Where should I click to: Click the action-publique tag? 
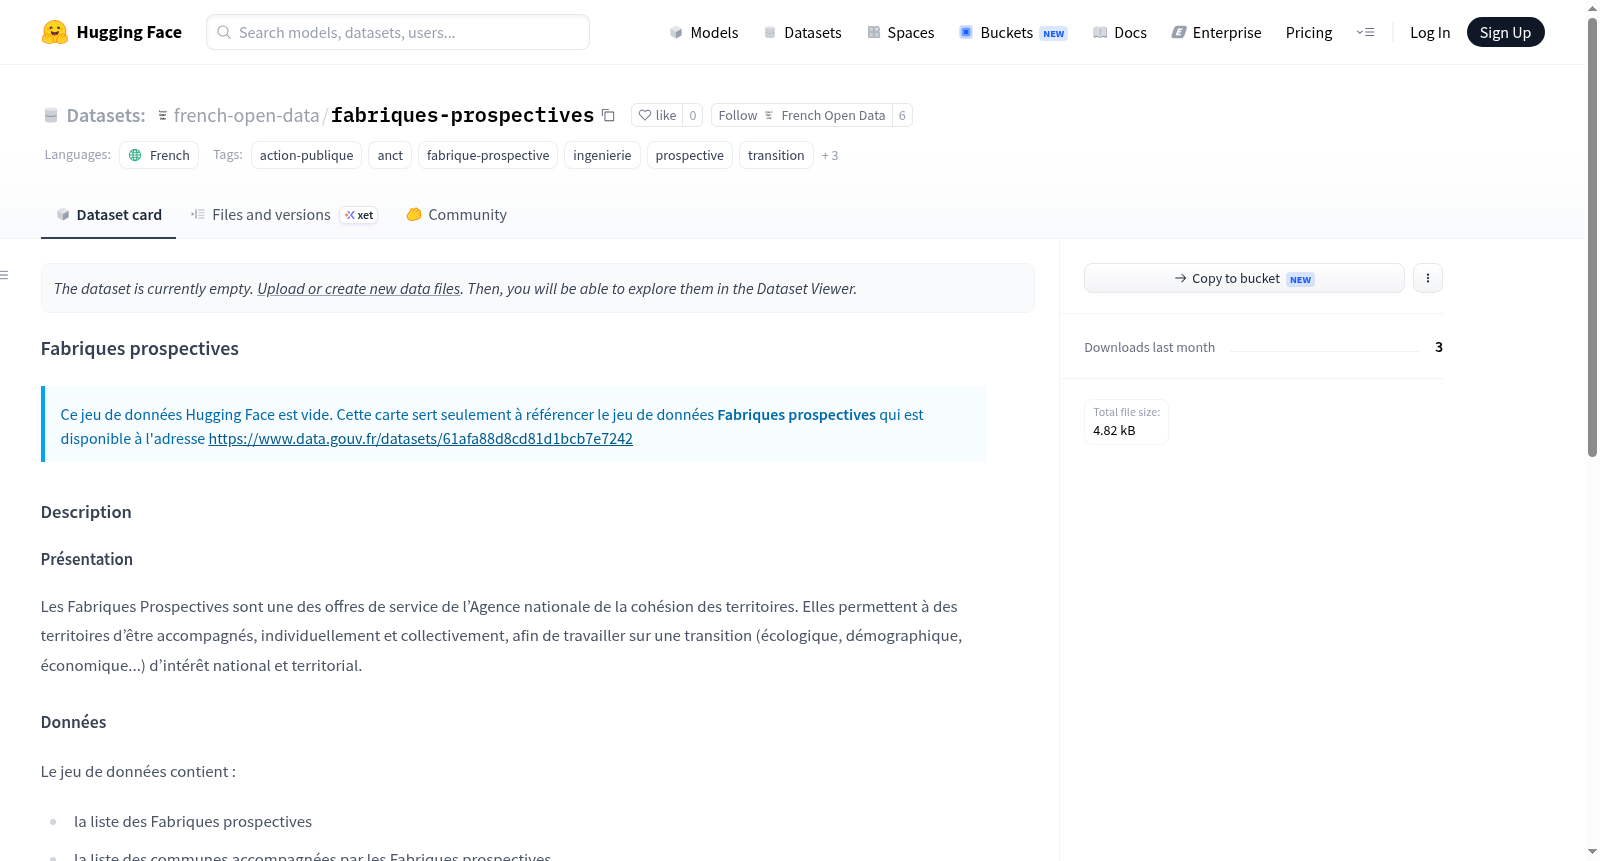pos(306,155)
